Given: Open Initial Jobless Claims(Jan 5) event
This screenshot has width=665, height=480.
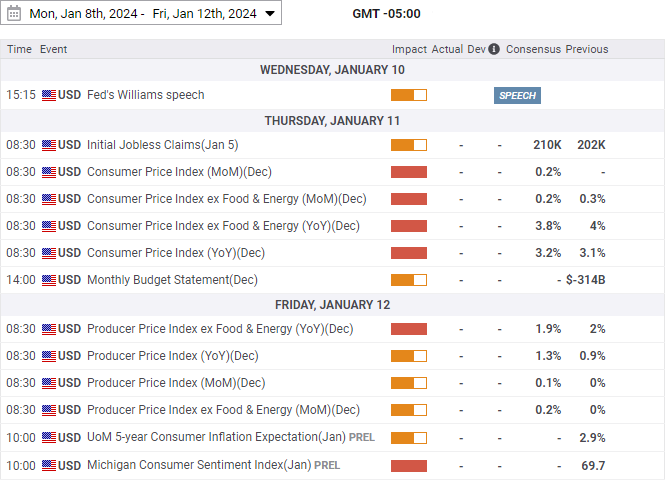Looking at the screenshot, I should pos(162,145).
